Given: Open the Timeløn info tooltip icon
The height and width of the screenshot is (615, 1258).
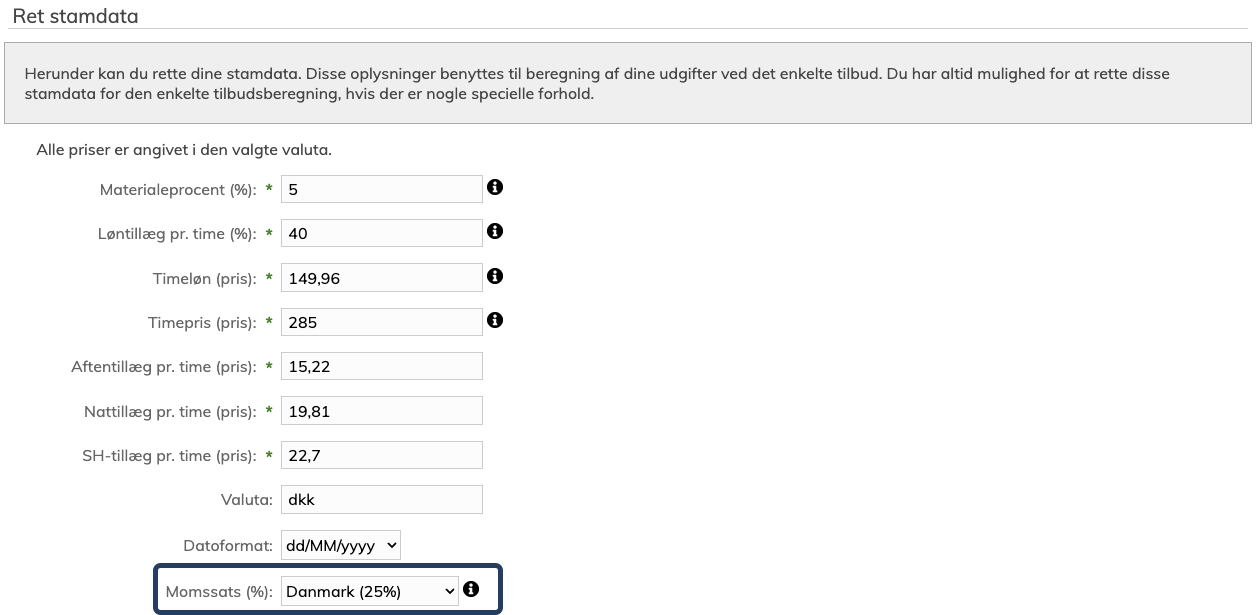Looking at the screenshot, I should (x=494, y=276).
